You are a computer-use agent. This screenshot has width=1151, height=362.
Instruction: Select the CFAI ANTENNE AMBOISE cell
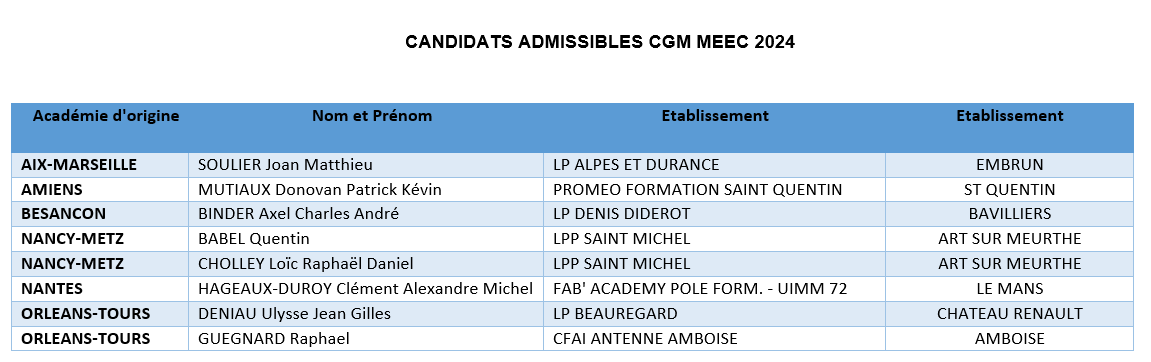714,339
